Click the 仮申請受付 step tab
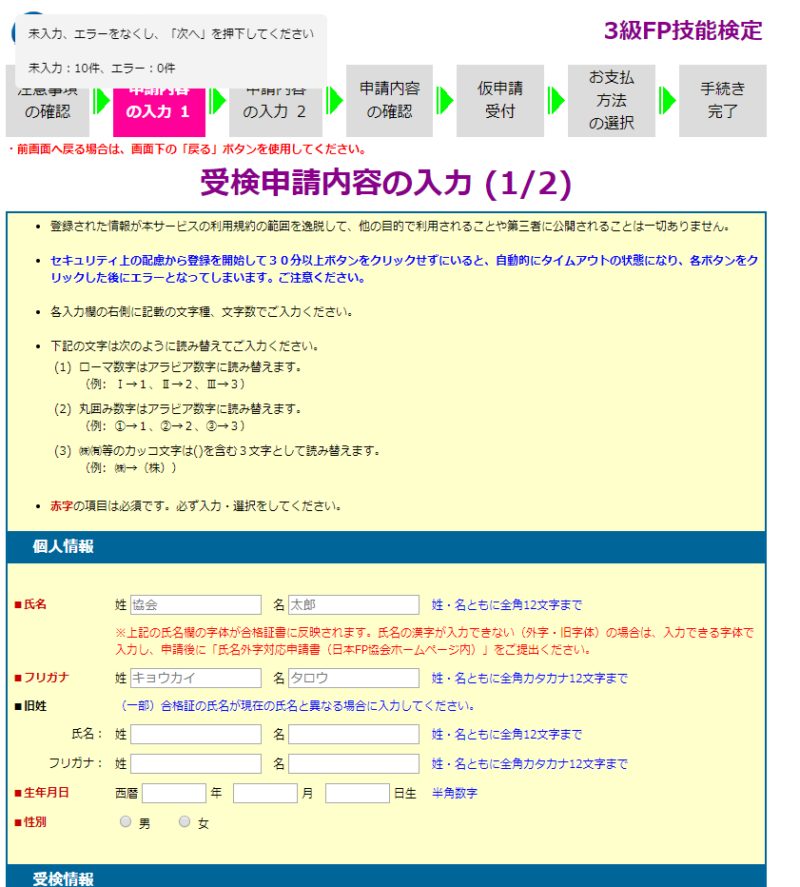The height and width of the screenshot is (887, 800). (x=500, y=101)
